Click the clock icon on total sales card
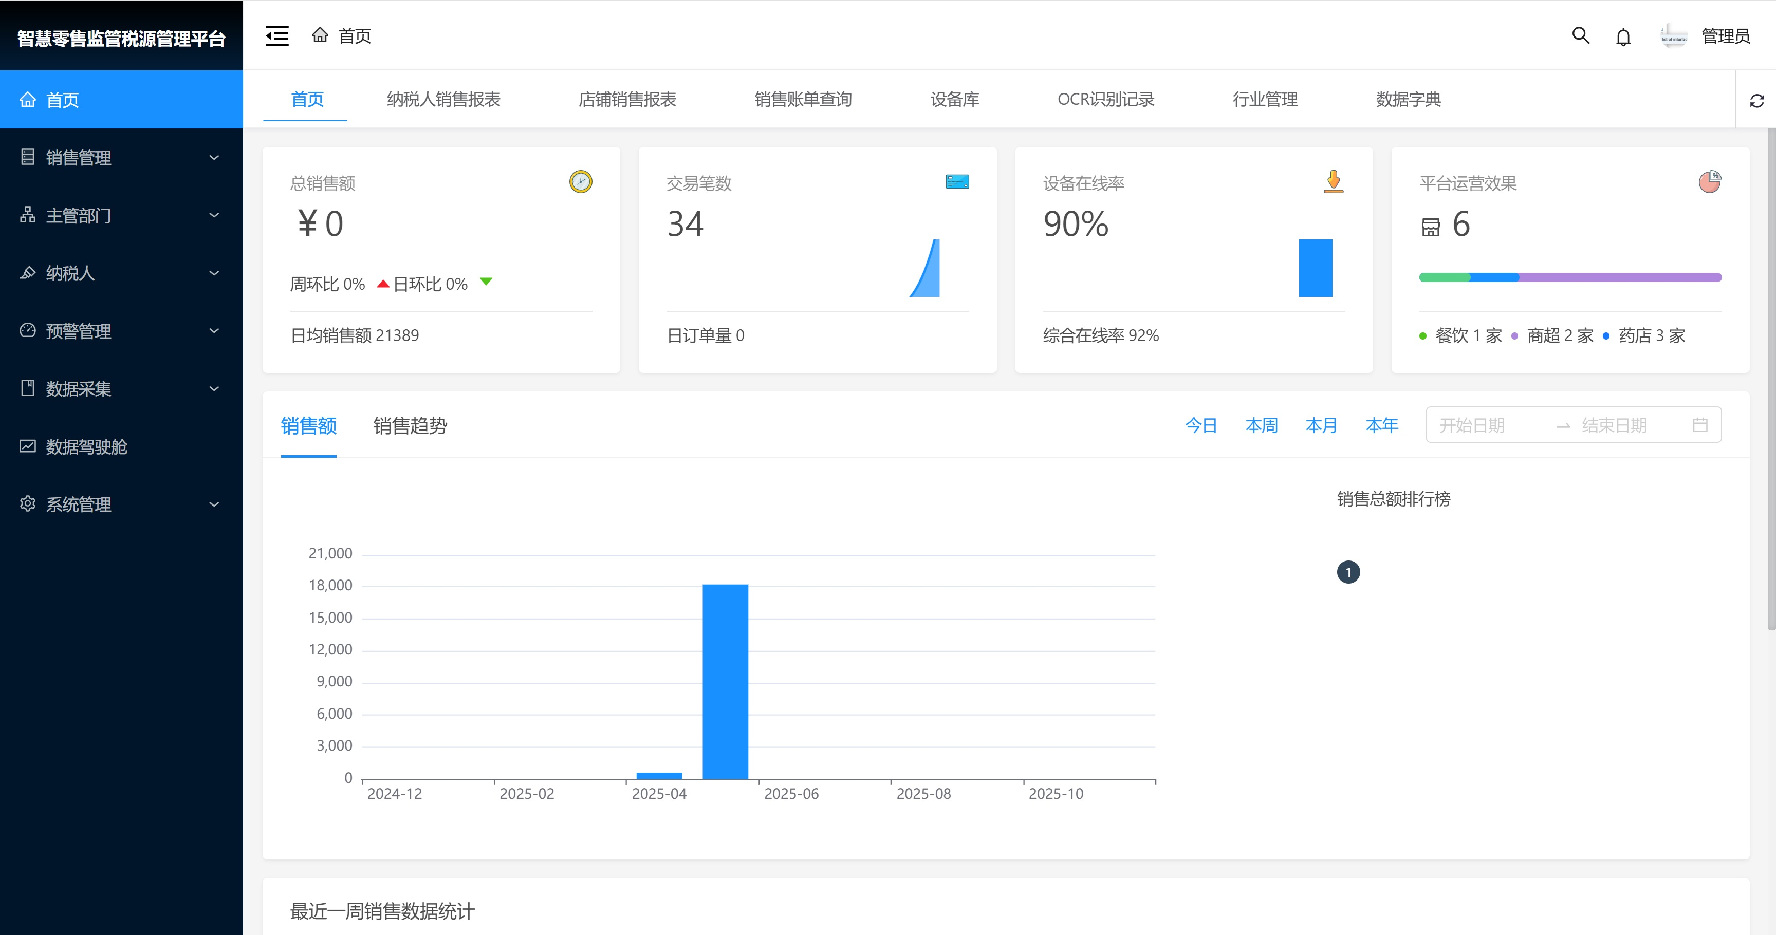Viewport: 1776px width, 935px height. click(x=580, y=182)
